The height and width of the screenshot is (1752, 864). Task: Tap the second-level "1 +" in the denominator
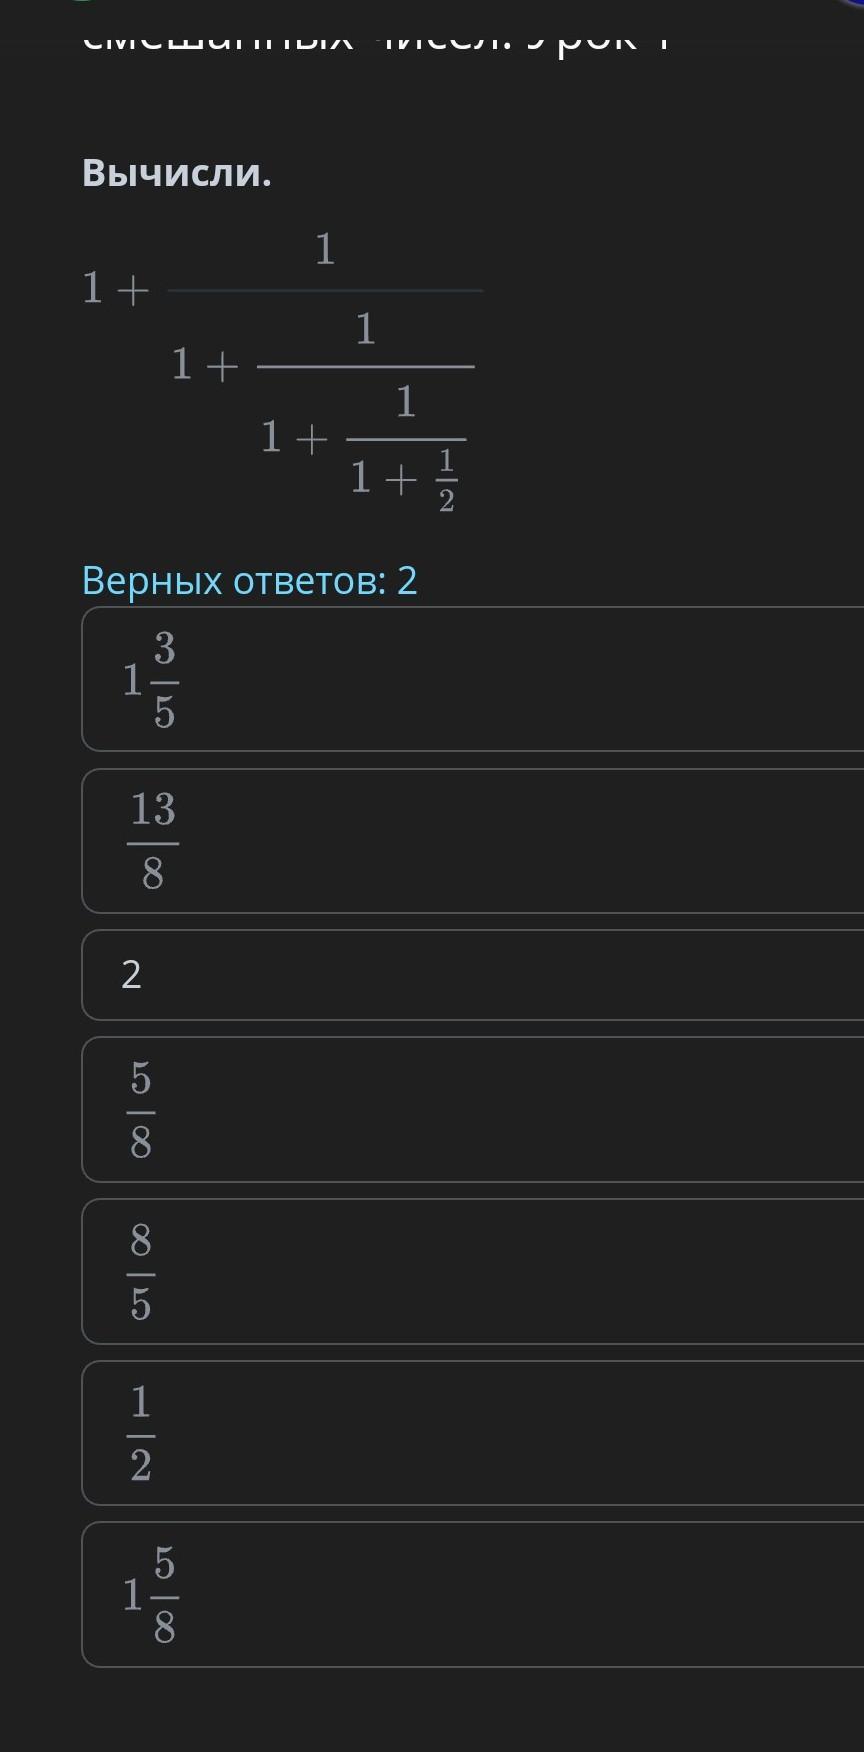tap(205, 365)
